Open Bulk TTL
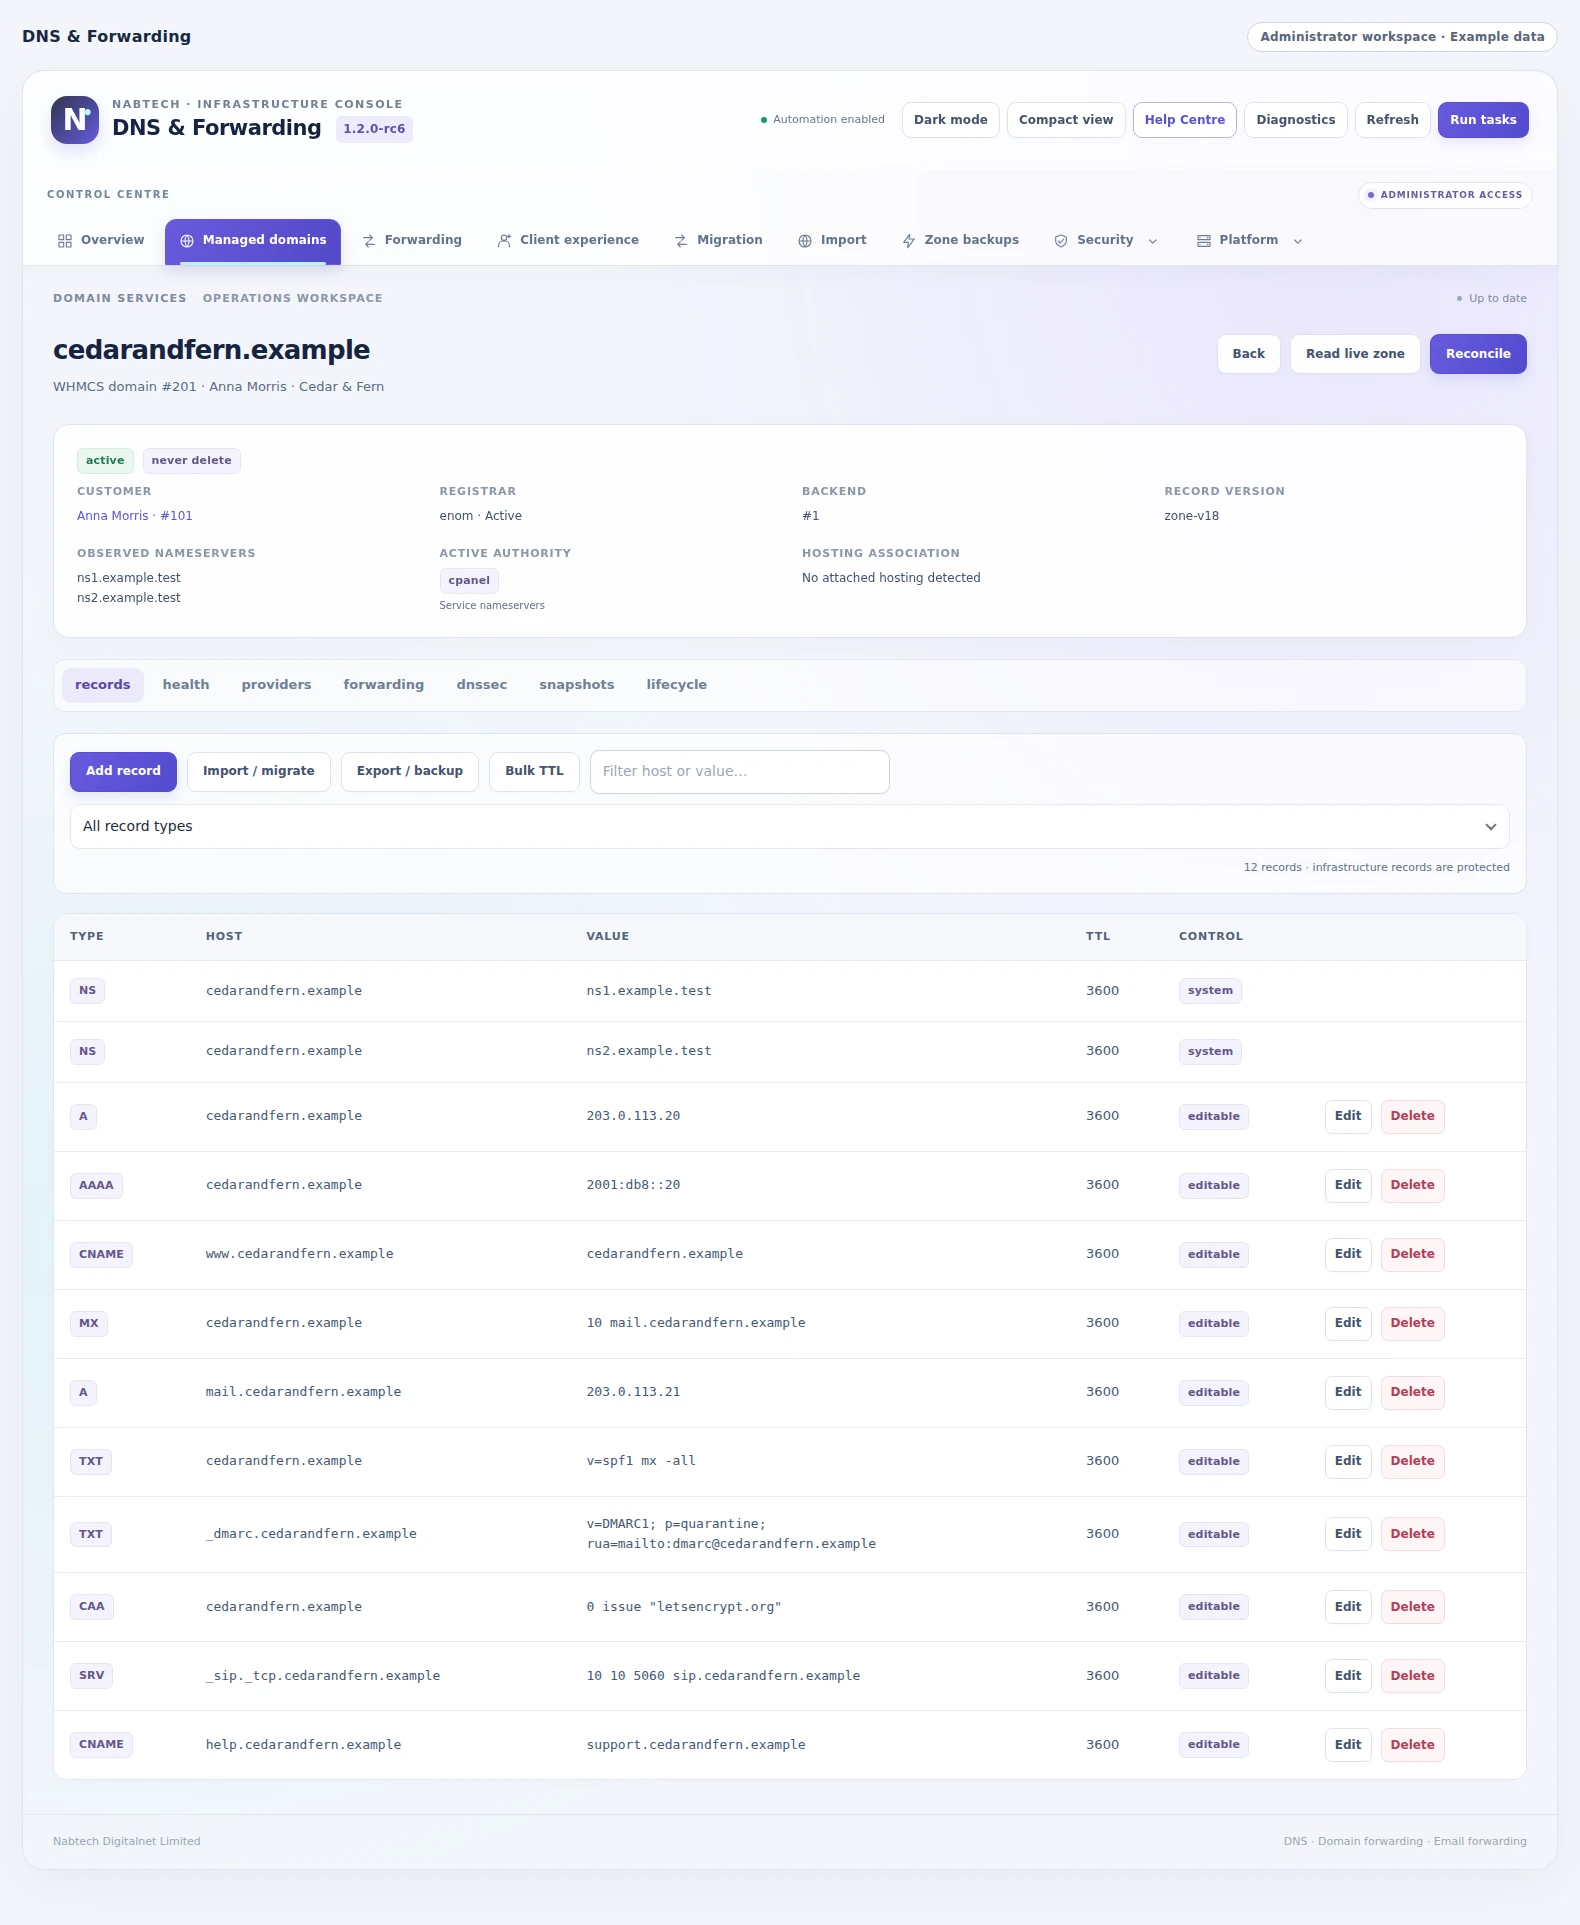The height and width of the screenshot is (1925, 1580). click(534, 772)
